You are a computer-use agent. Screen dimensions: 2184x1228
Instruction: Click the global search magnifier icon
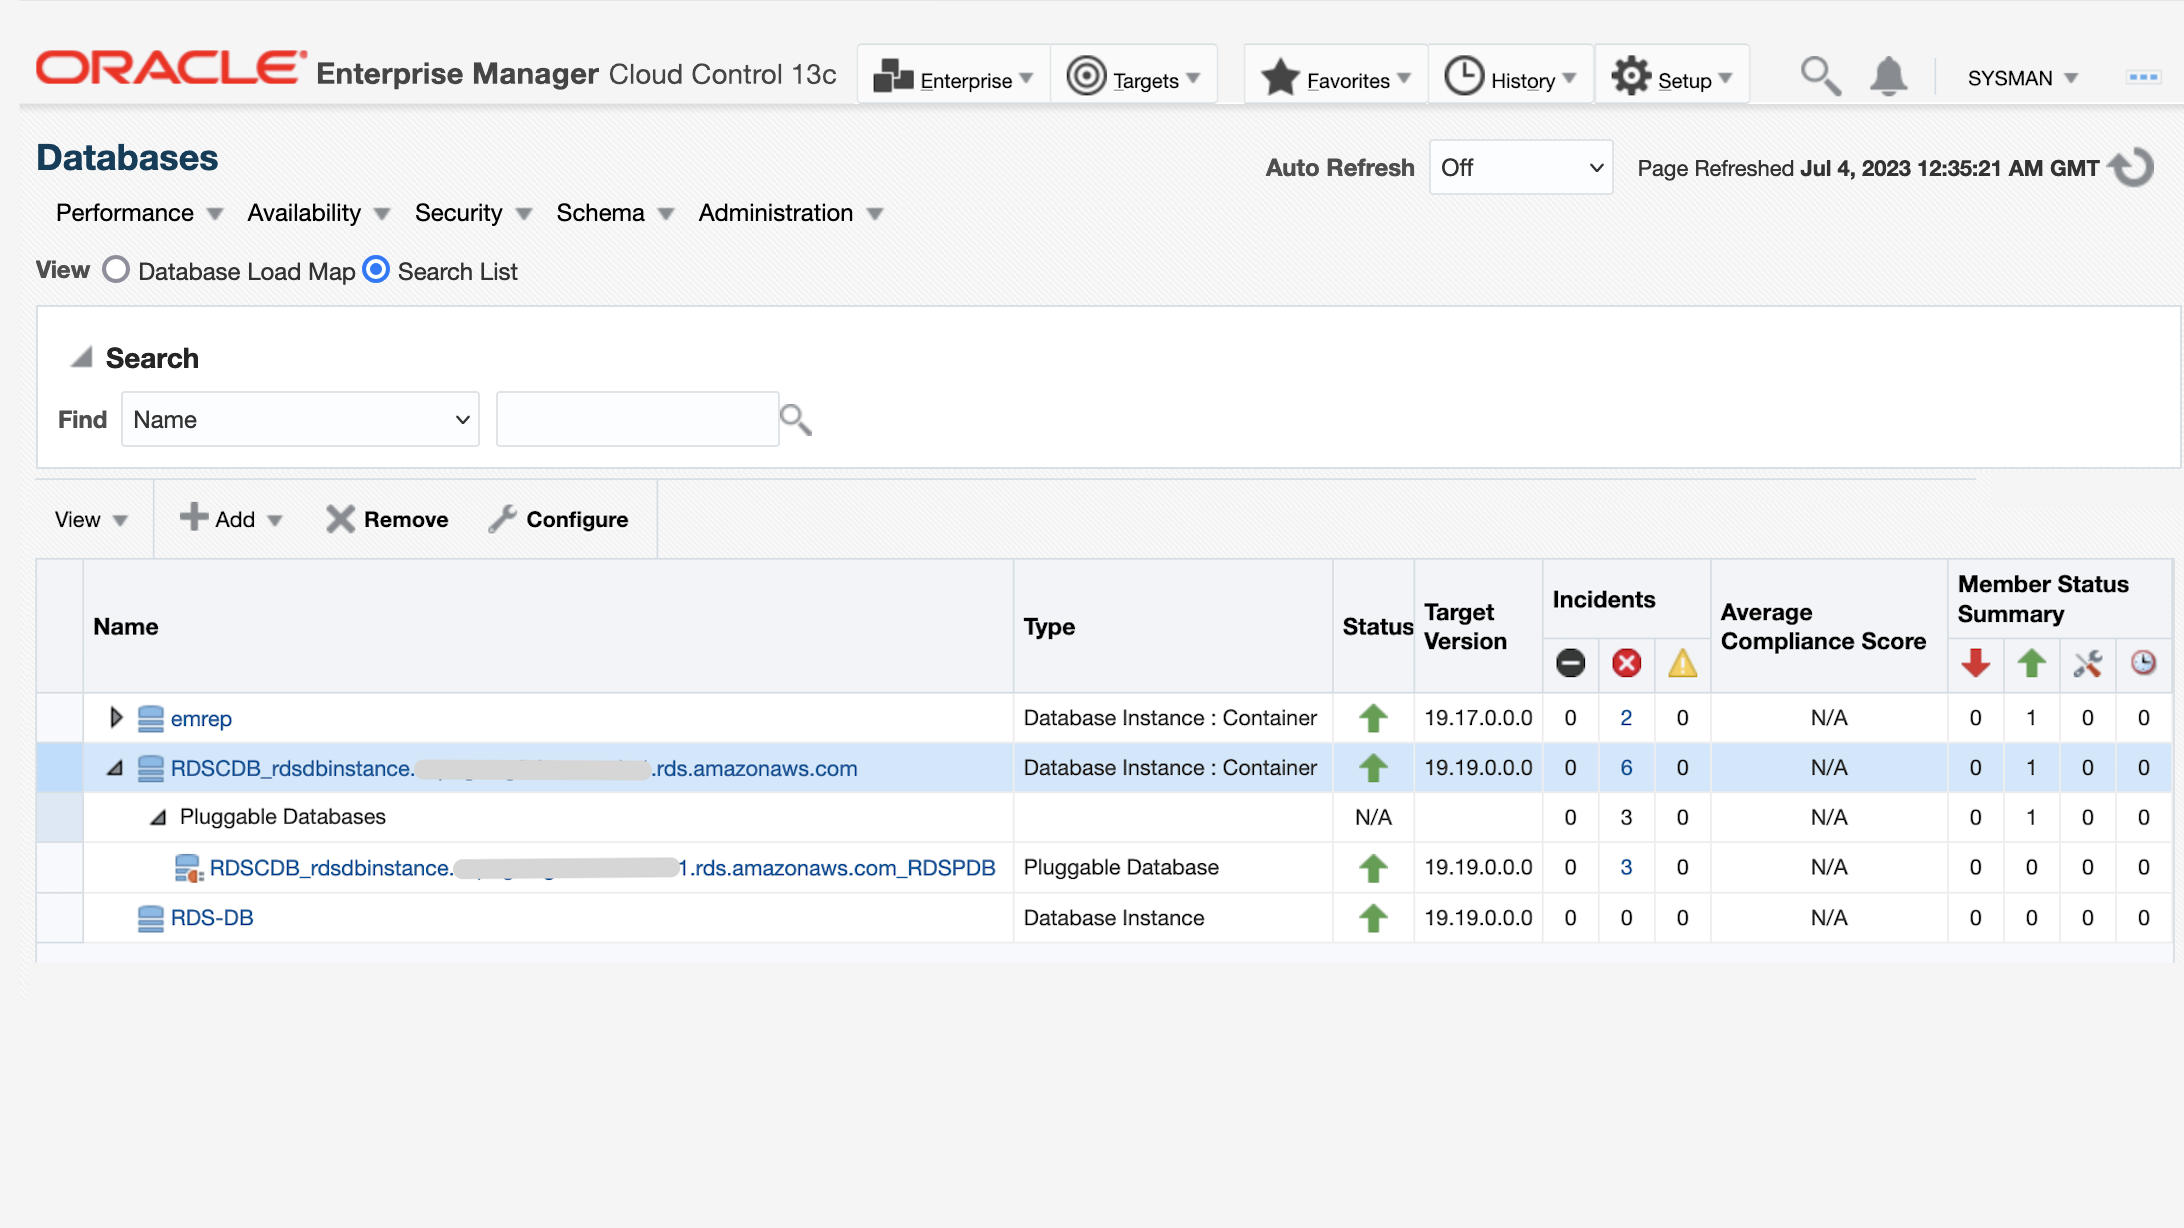1819,77
